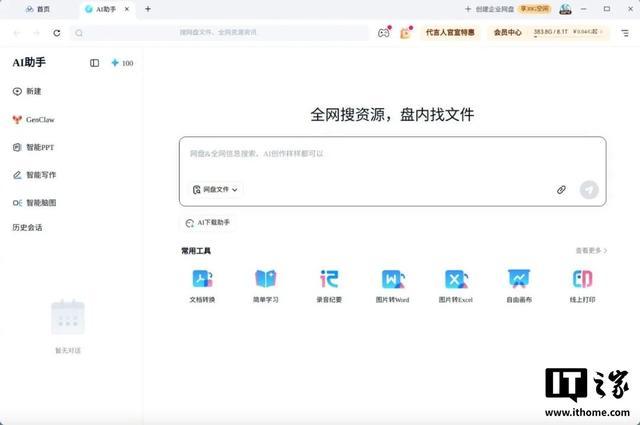Open the 图片转Word tool
Viewport: 640px width, 425px height.
(x=392, y=286)
